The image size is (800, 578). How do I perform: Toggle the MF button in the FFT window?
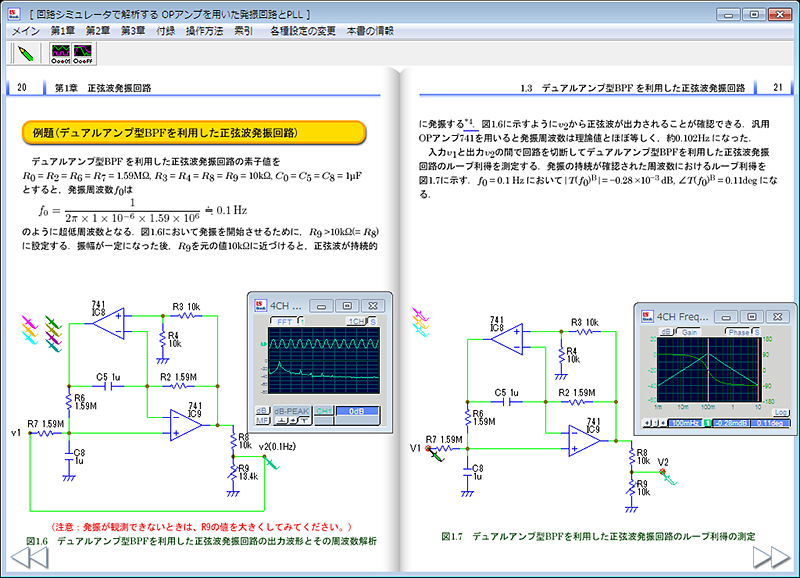click(262, 420)
